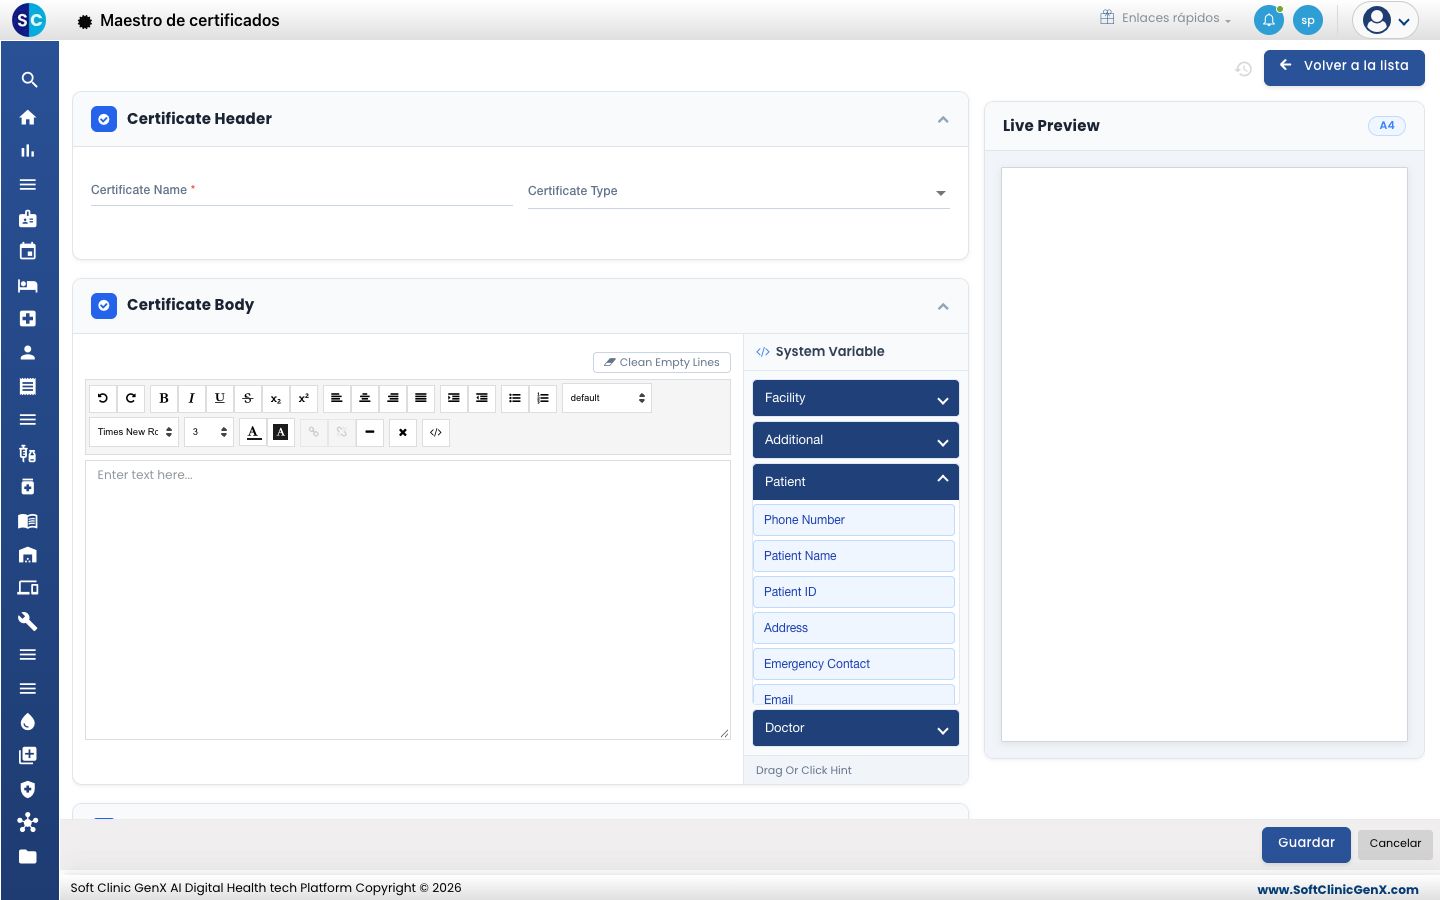Click the Certificate Name input field
The image size is (1440, 900).
click(302, 190)
